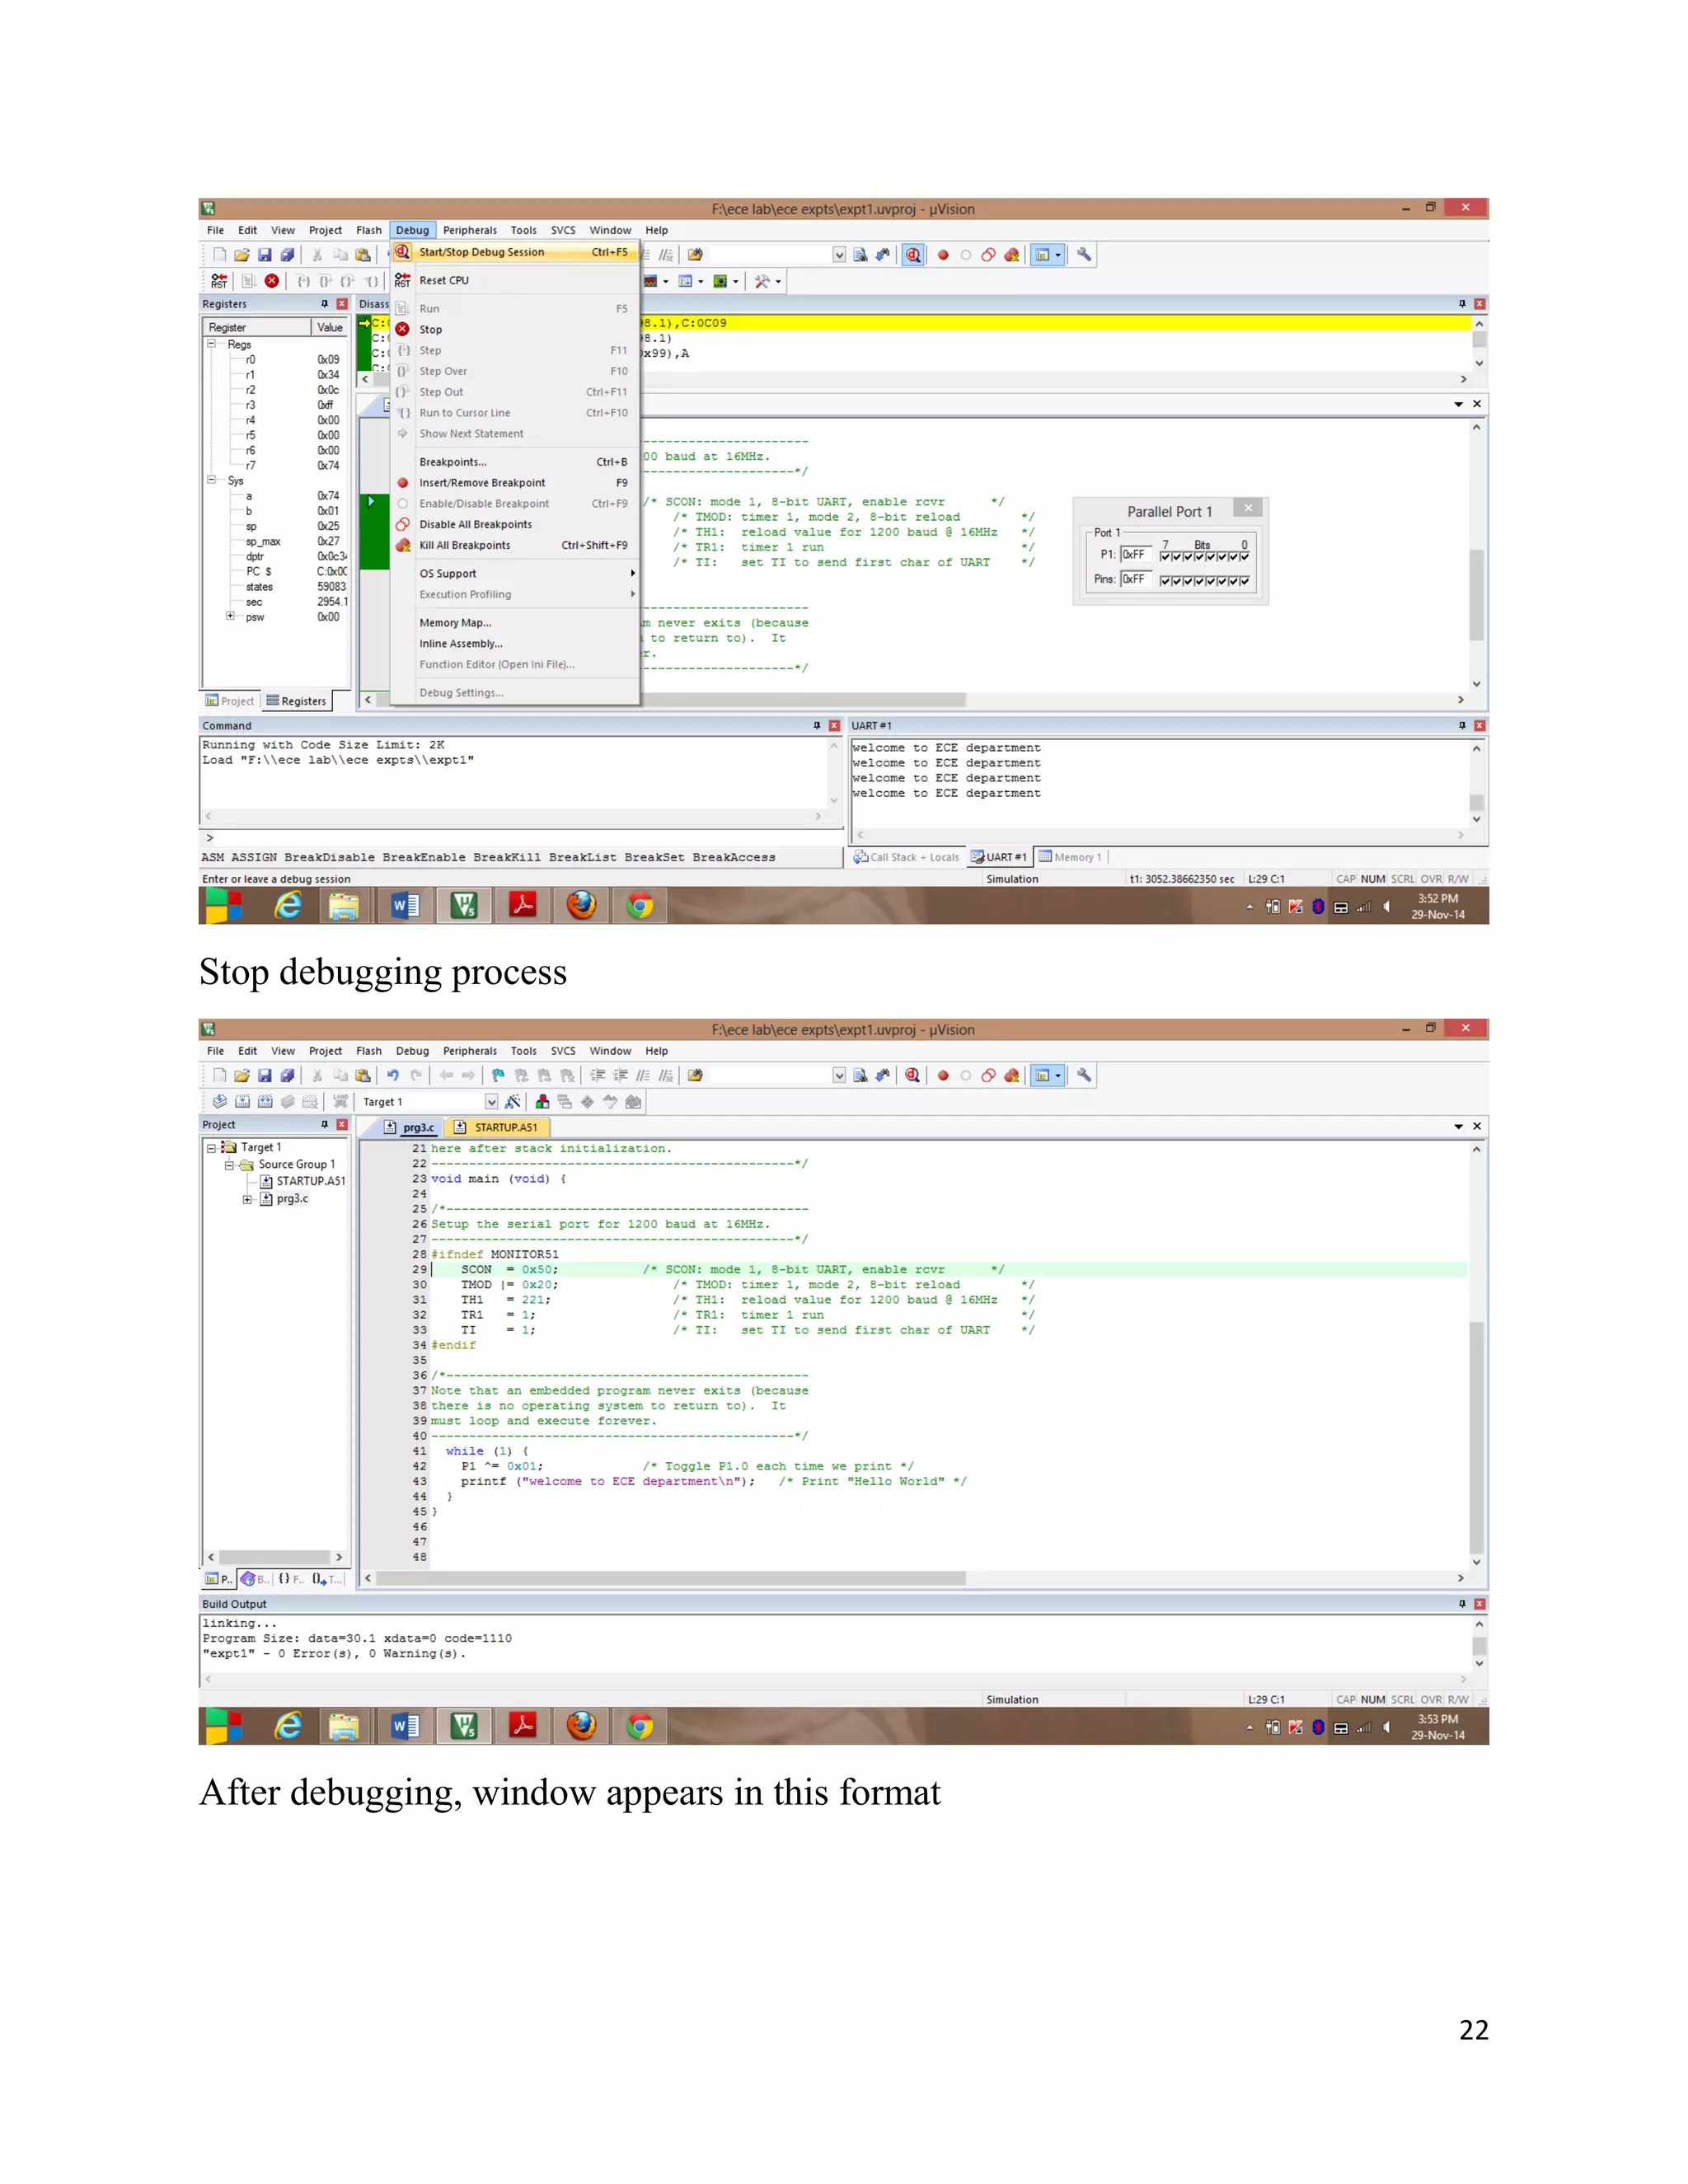The image size is (1688, 2184).
Task: Click Undo icon in the edit-mode toolbar
Action: (393, 1075)
